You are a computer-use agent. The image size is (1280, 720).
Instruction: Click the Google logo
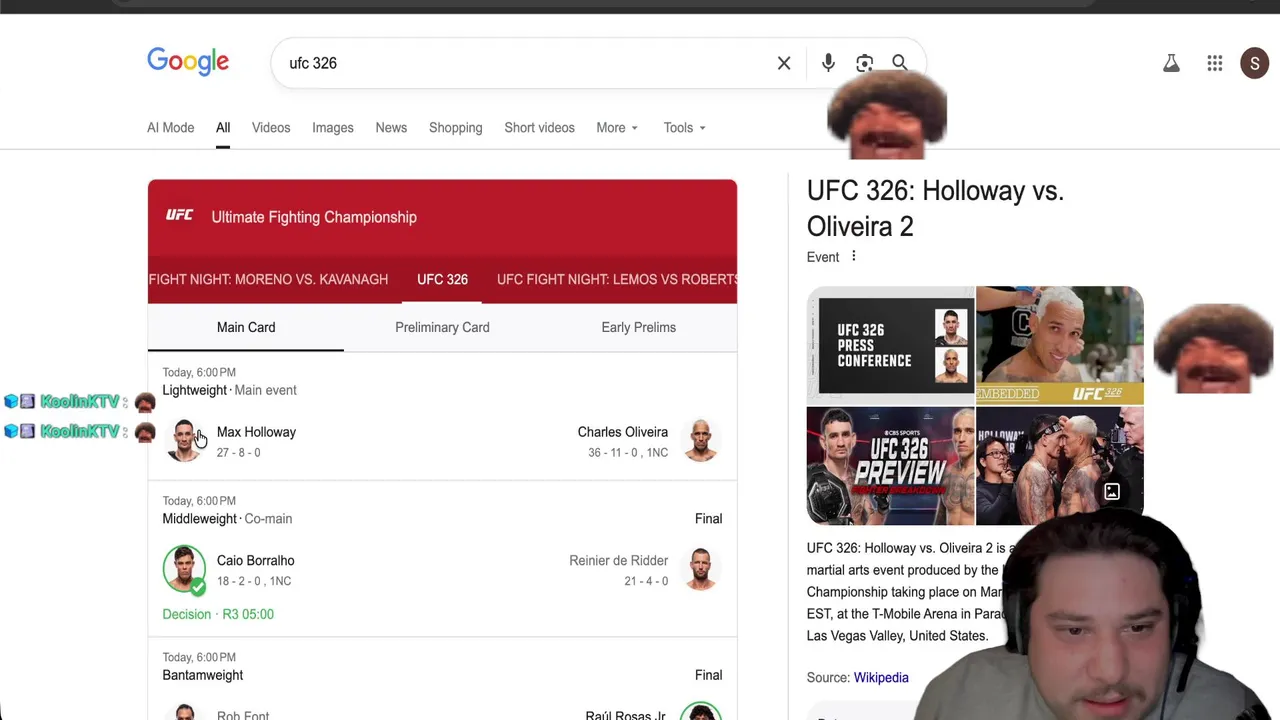click(188, 62)
